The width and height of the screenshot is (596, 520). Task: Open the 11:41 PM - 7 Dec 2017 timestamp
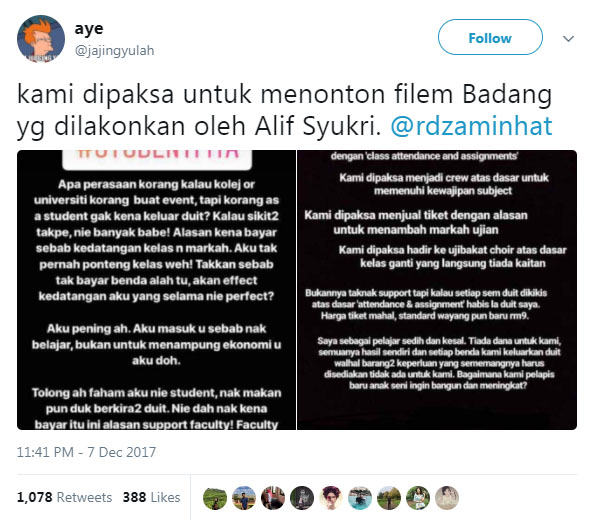(86, 452)
